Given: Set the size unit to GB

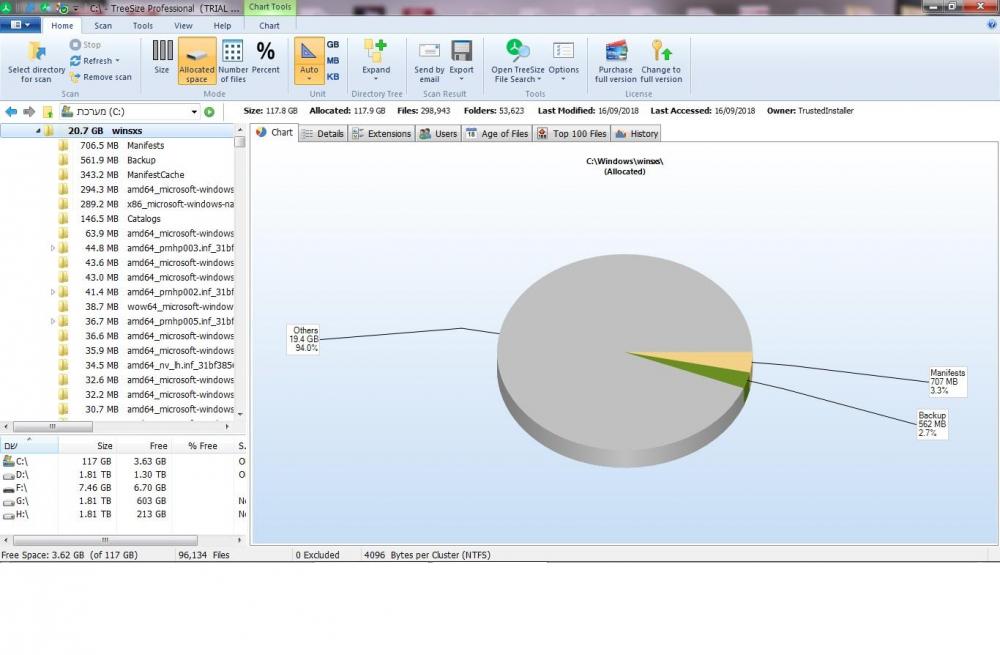Looking at the screenshot, I should point(333,45).
